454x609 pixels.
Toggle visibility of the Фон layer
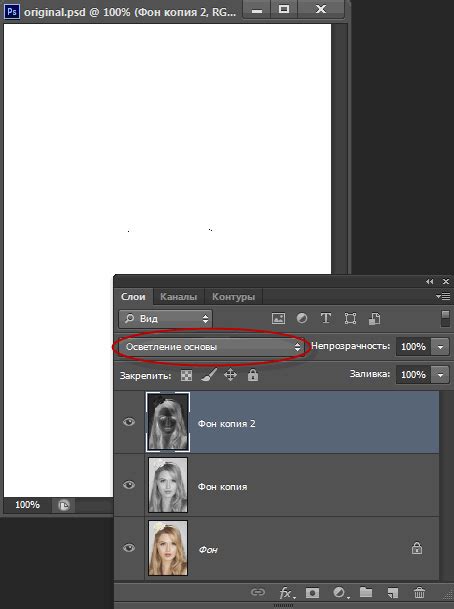[x=129, y=548]
